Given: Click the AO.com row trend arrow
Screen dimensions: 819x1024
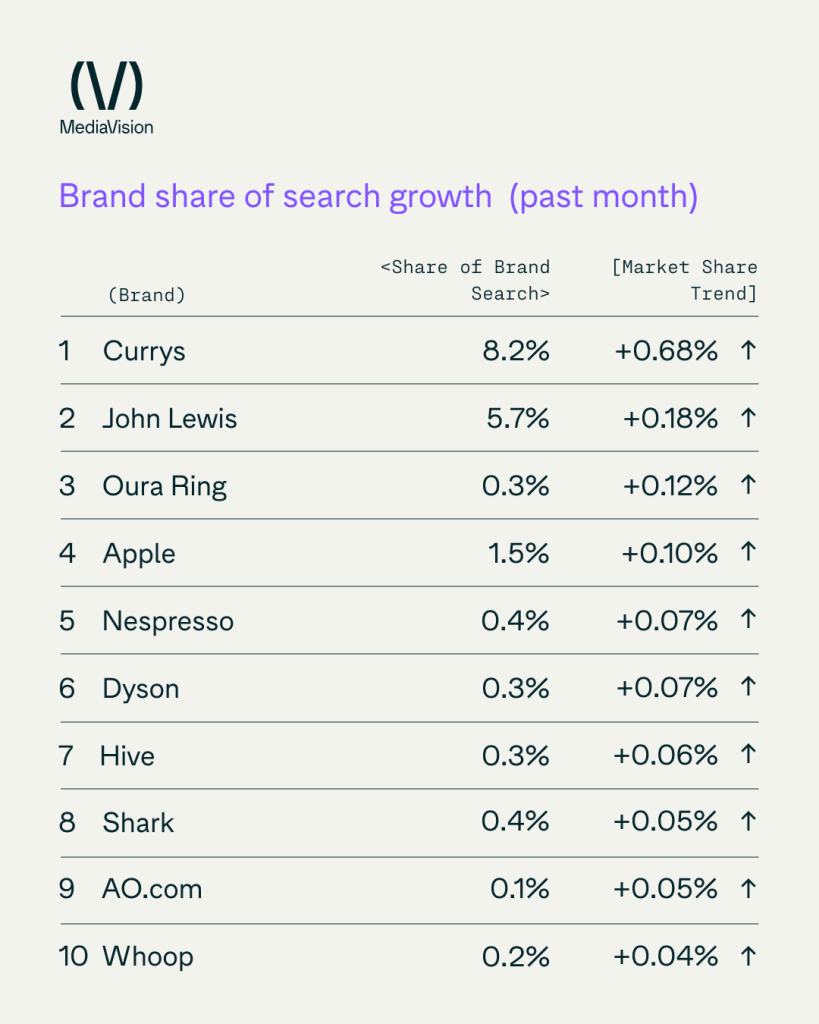Looking at the screenshot, I should (746, 889).
